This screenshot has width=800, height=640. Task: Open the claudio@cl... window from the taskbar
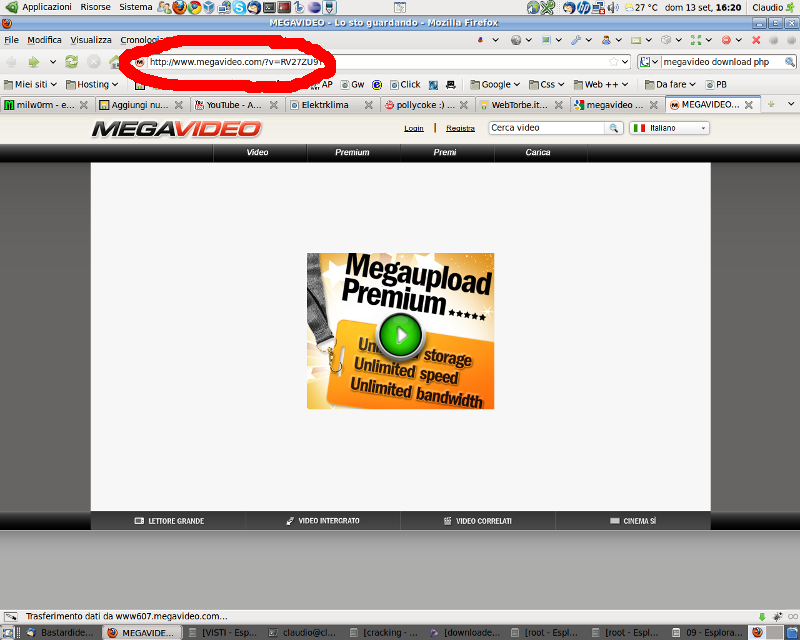pyautogui.click(x=303, y=633)
